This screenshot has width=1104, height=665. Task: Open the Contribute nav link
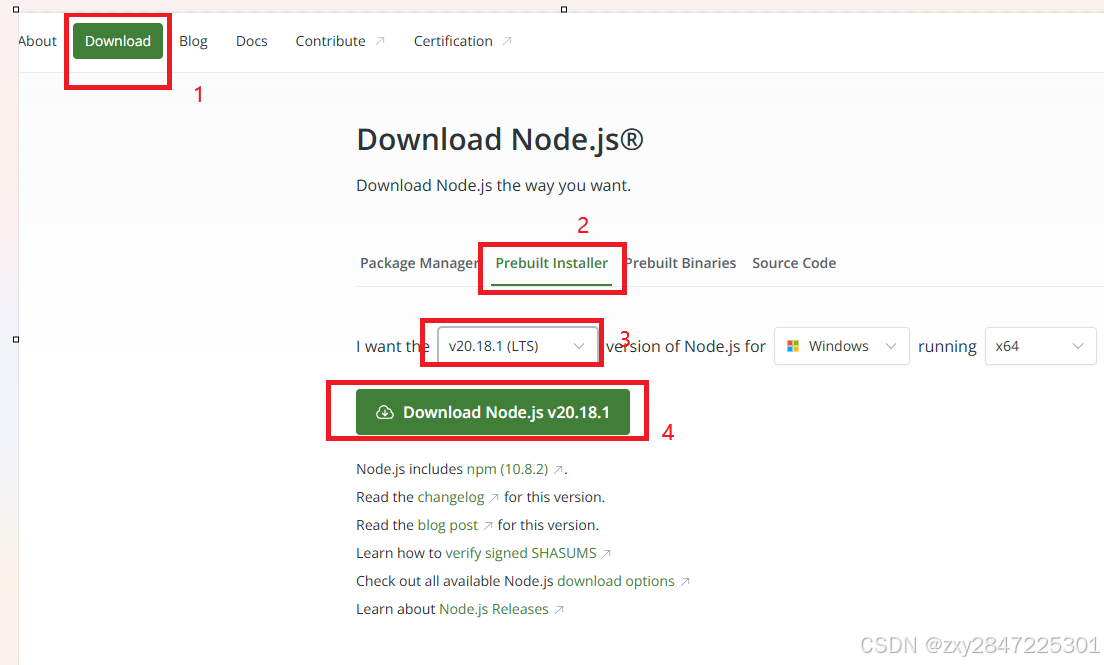[x=330, y=41]
